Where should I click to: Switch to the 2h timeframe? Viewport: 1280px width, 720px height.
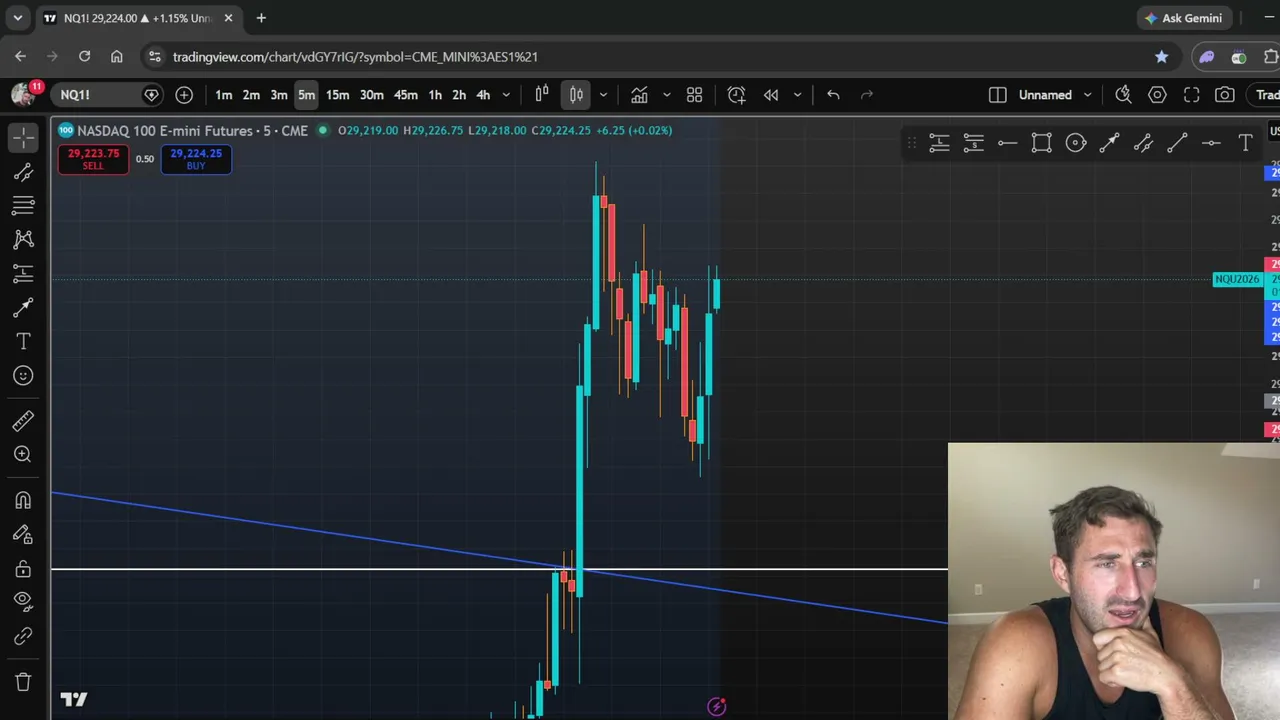point(459,95)
